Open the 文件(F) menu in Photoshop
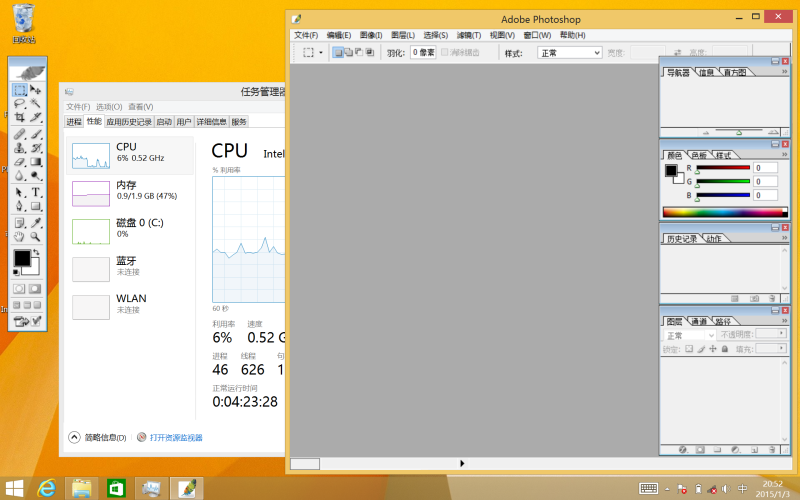The height and width of the screenshot is (500, 800). (306, 35)
